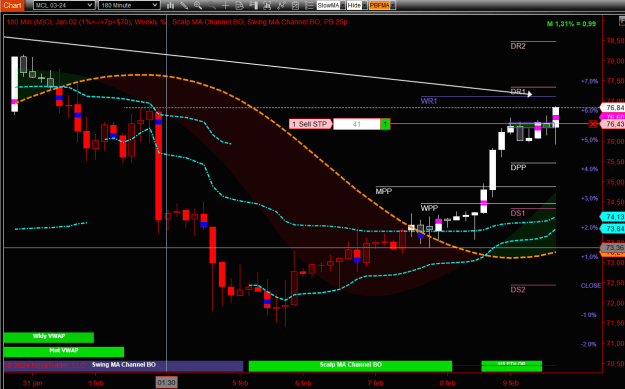The width and height of the screenshot is (625, 389).
Task: Click the CLOSE label near price axis
Action: pyautogui.click(x=591, y=286)
